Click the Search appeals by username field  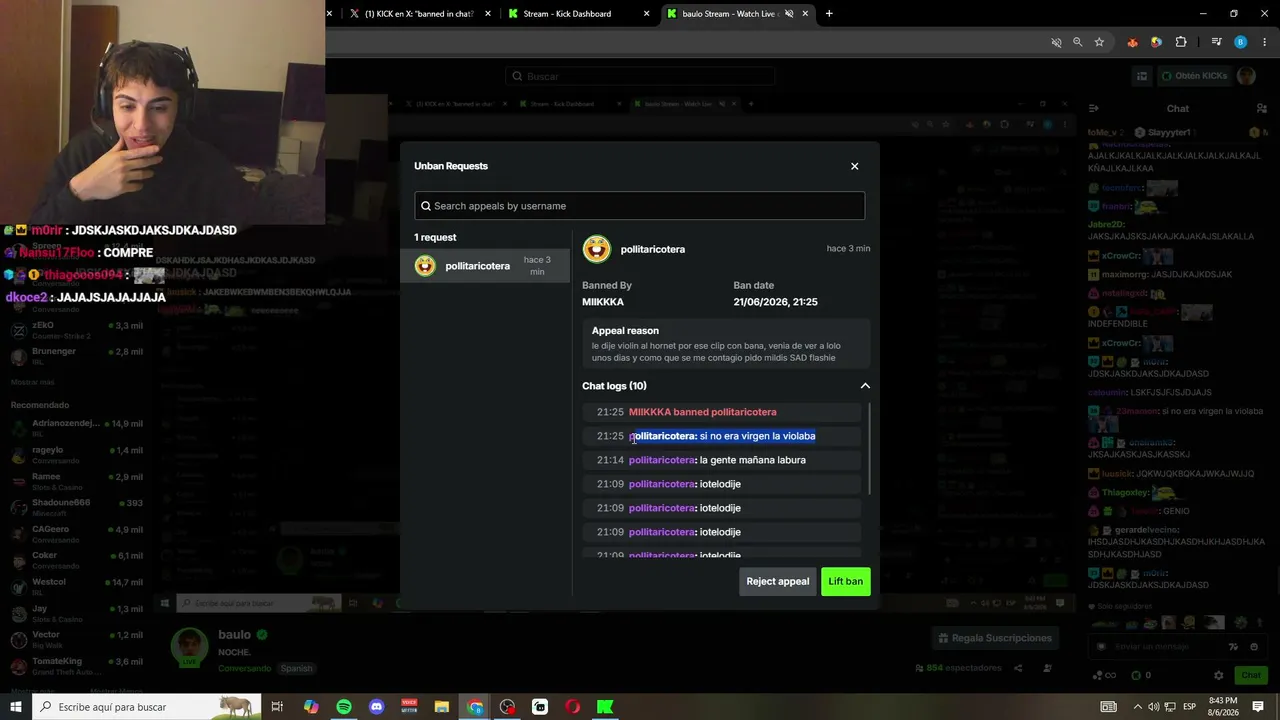click(640, 206)
